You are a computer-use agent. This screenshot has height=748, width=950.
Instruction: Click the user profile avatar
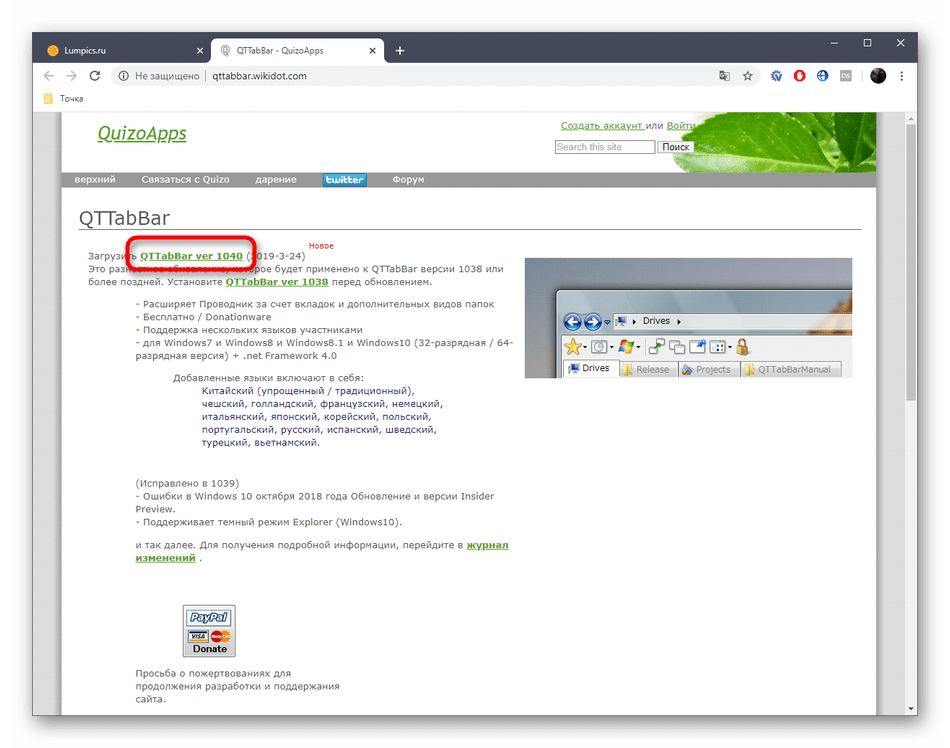878,76
